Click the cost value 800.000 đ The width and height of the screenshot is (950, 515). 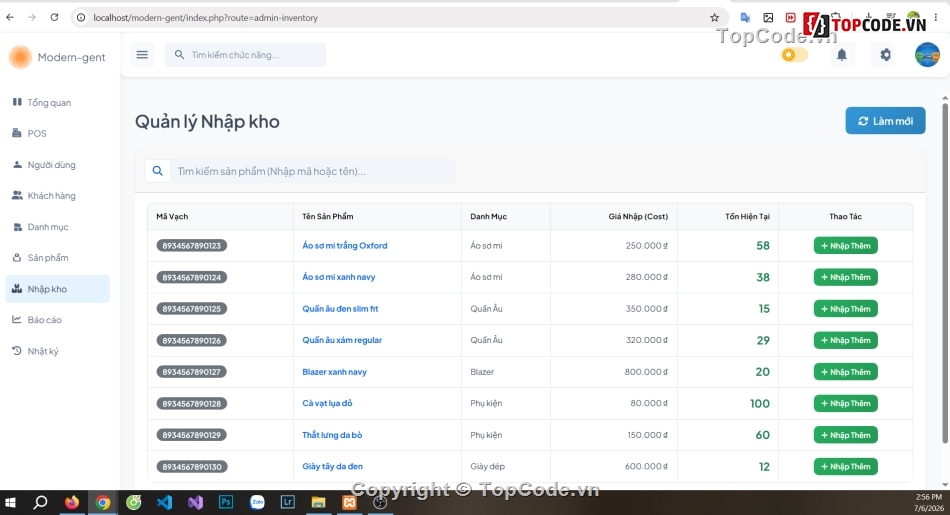coord(646,372)
